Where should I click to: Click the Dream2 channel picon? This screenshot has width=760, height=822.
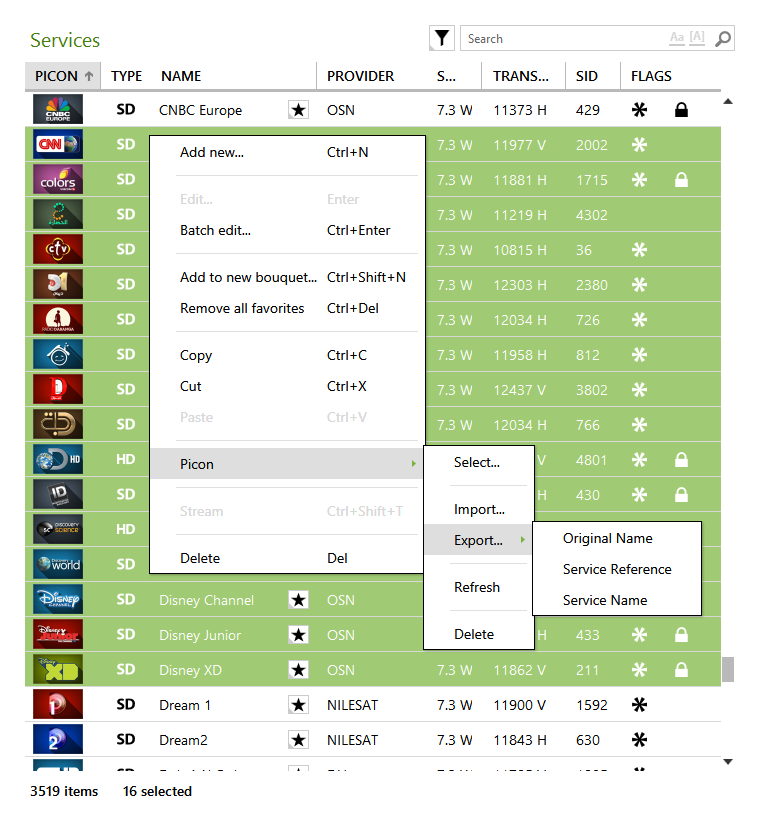pos(58,740)
